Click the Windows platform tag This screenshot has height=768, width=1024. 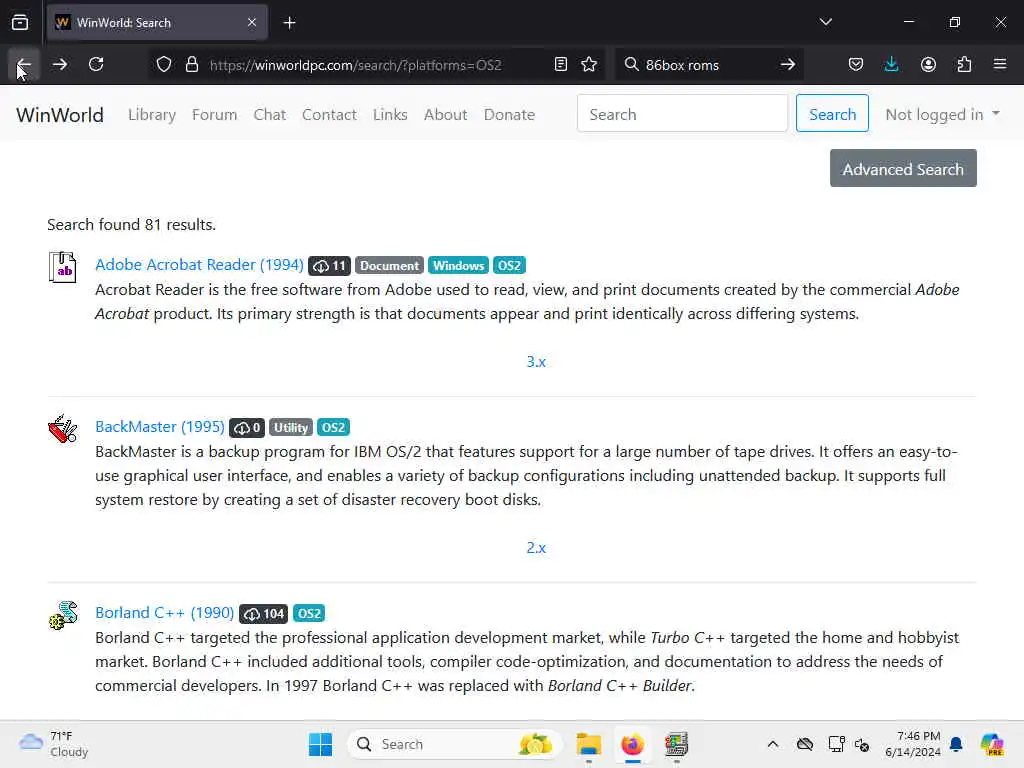(458, 266)
